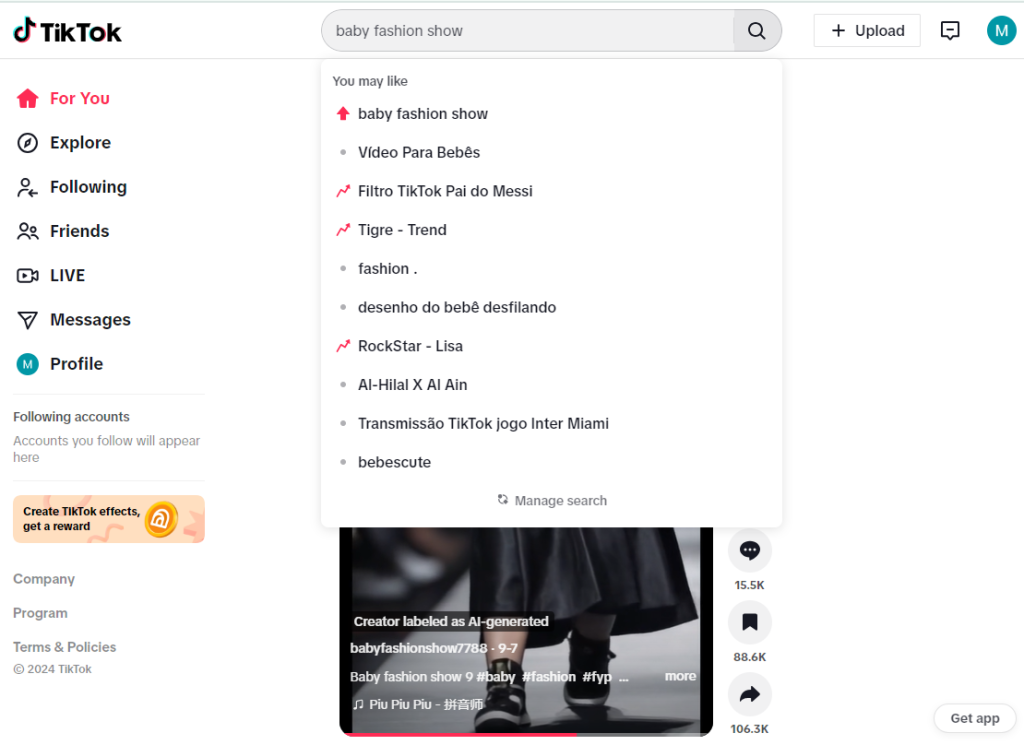Go to TikTok home via logo
1024x745 pixels.
click(x=67, y=31)
